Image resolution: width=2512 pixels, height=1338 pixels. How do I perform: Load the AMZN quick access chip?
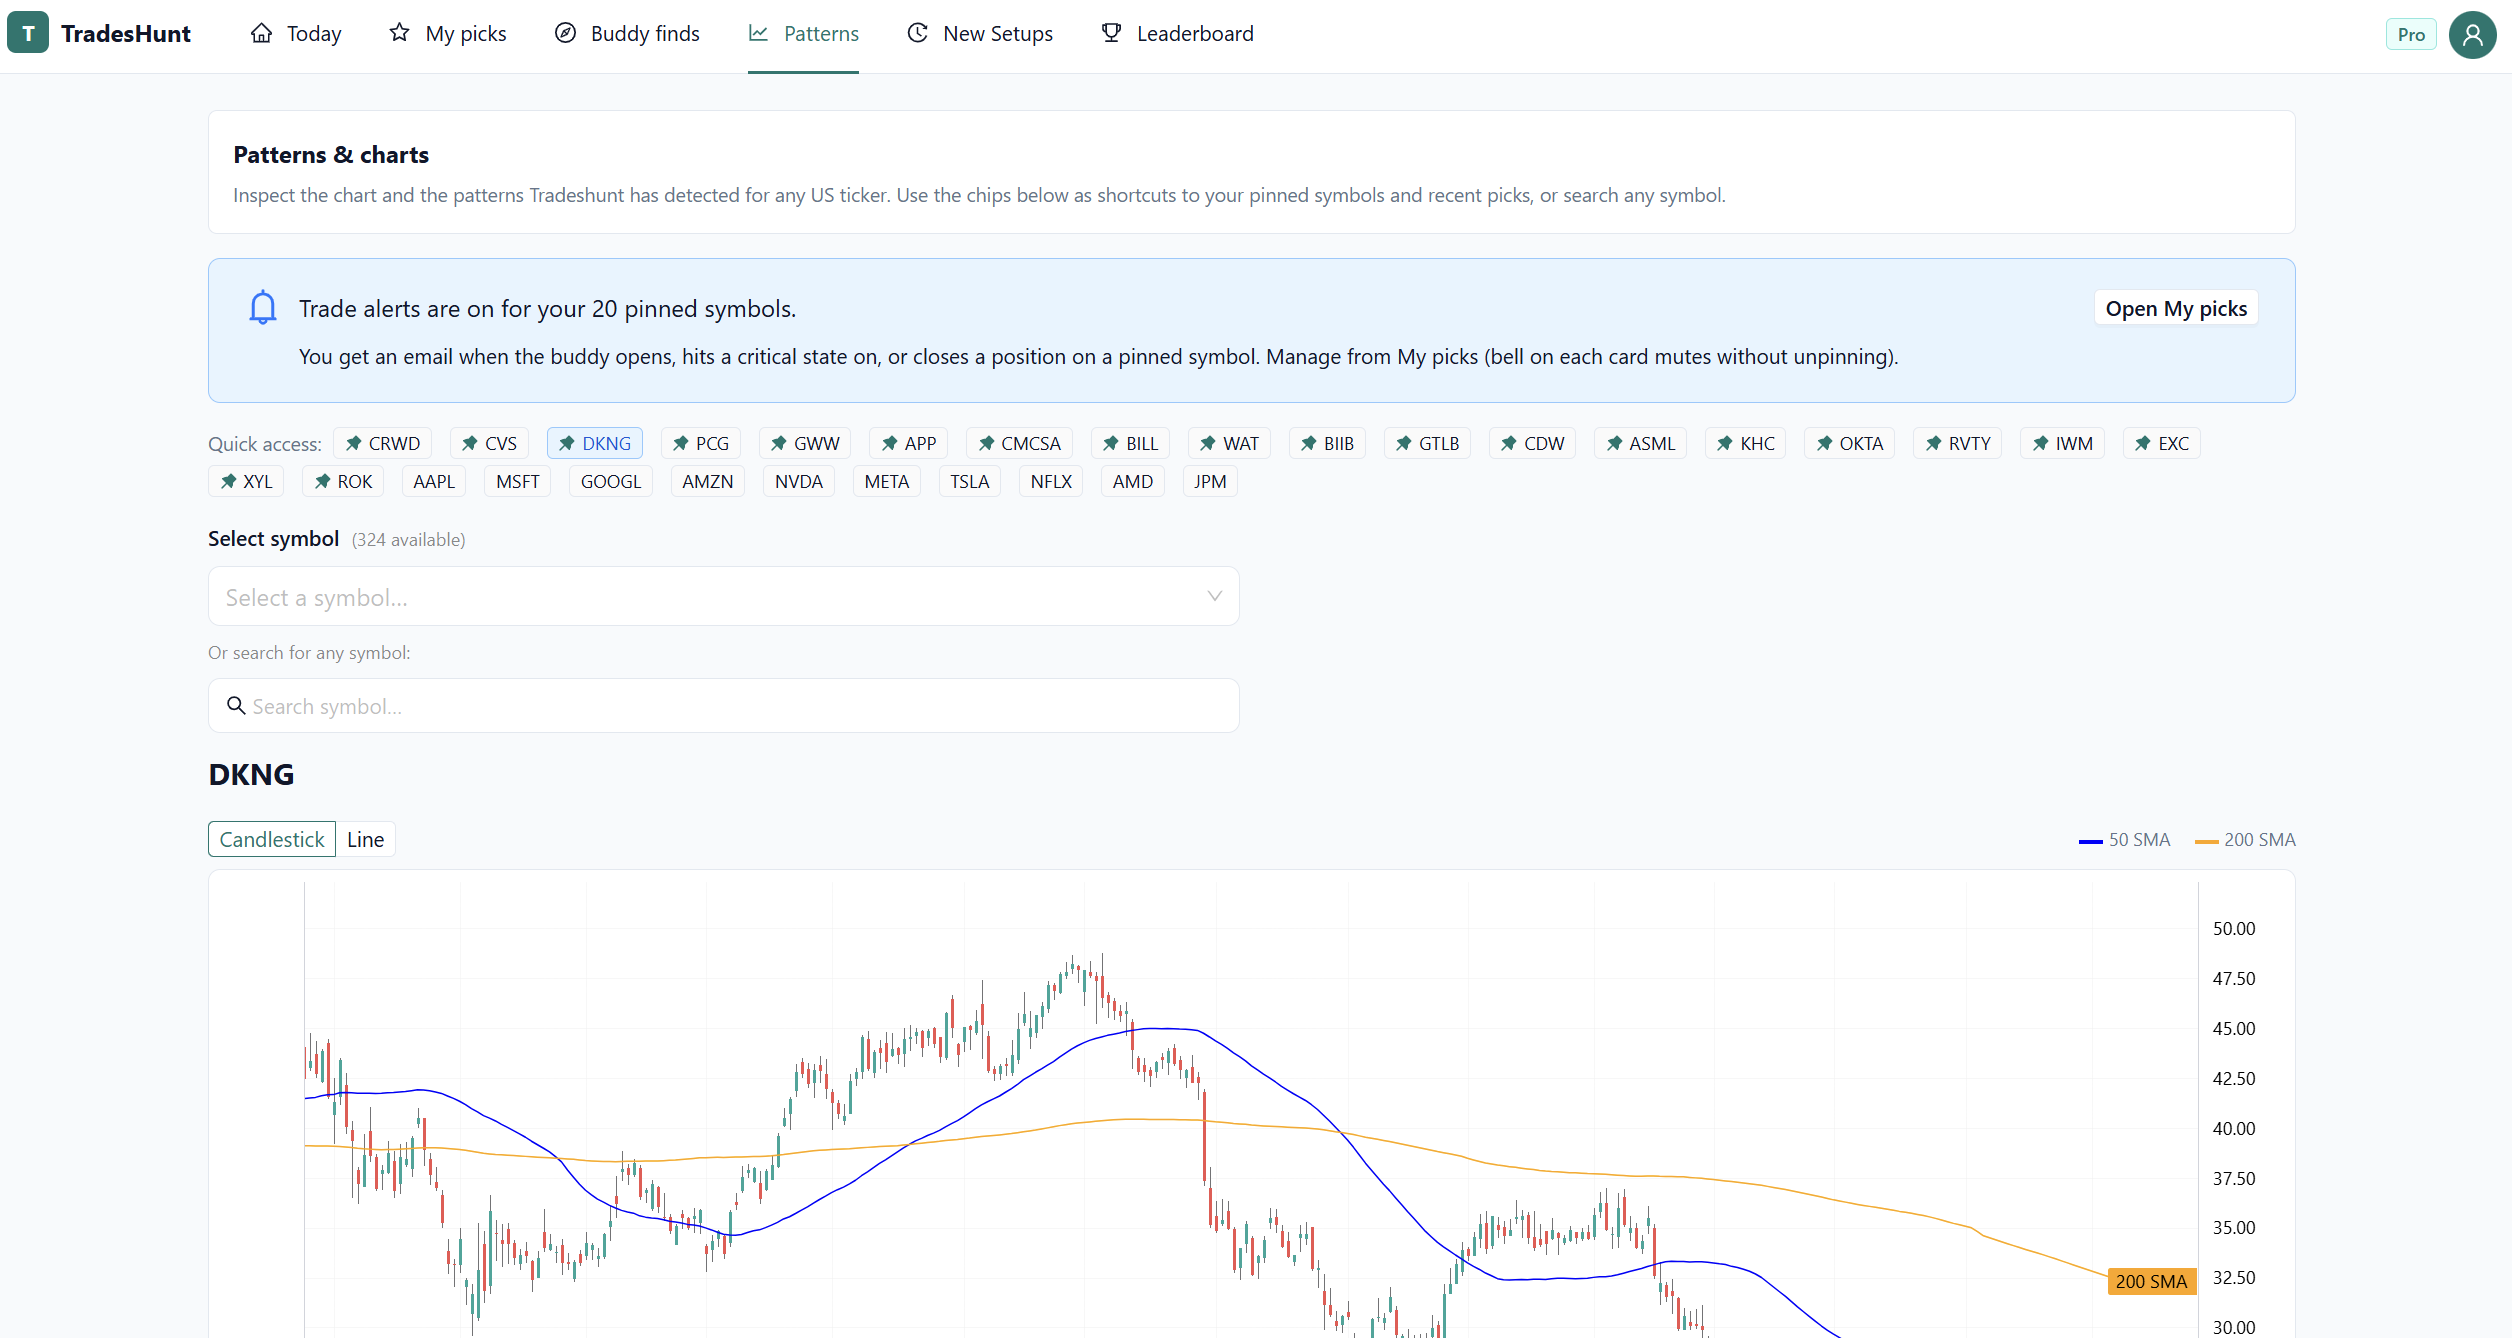(708, 481)
